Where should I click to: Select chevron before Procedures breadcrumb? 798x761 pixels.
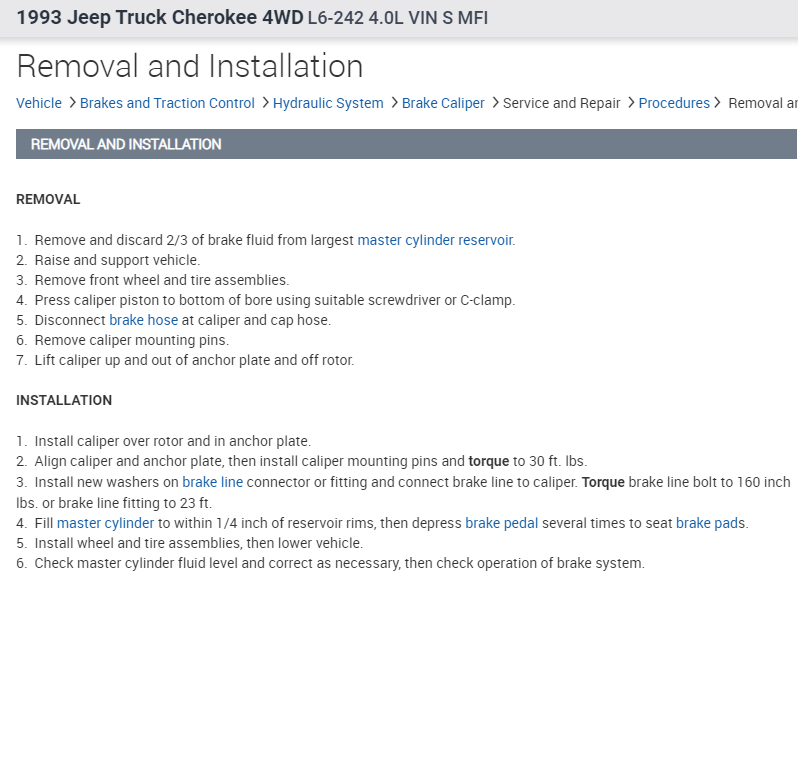pos(631,103)
